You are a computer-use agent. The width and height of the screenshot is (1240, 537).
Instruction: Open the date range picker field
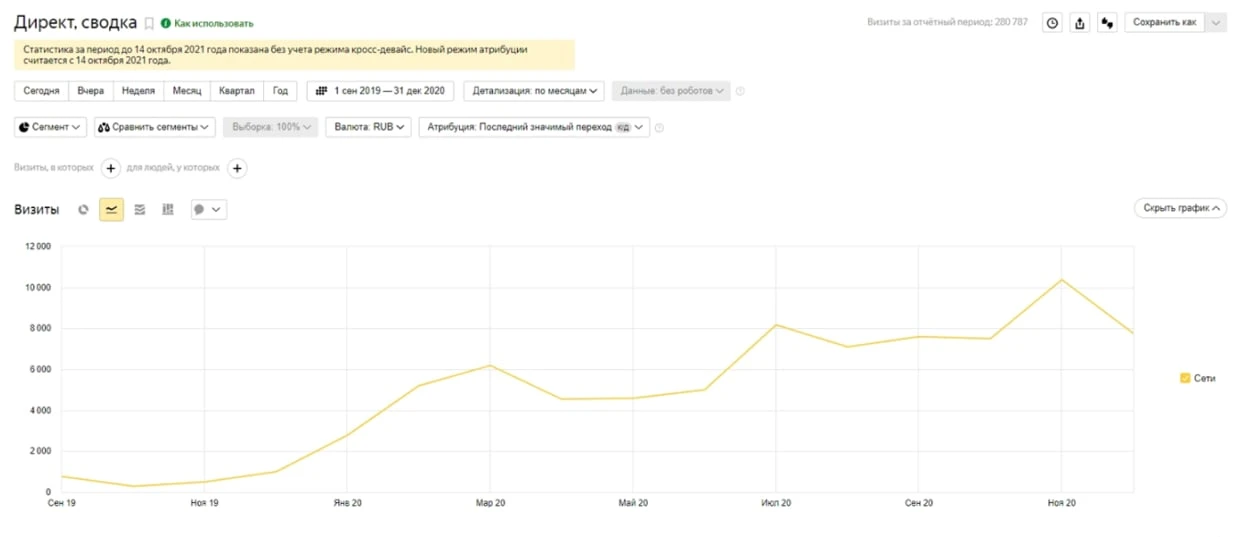380,91
